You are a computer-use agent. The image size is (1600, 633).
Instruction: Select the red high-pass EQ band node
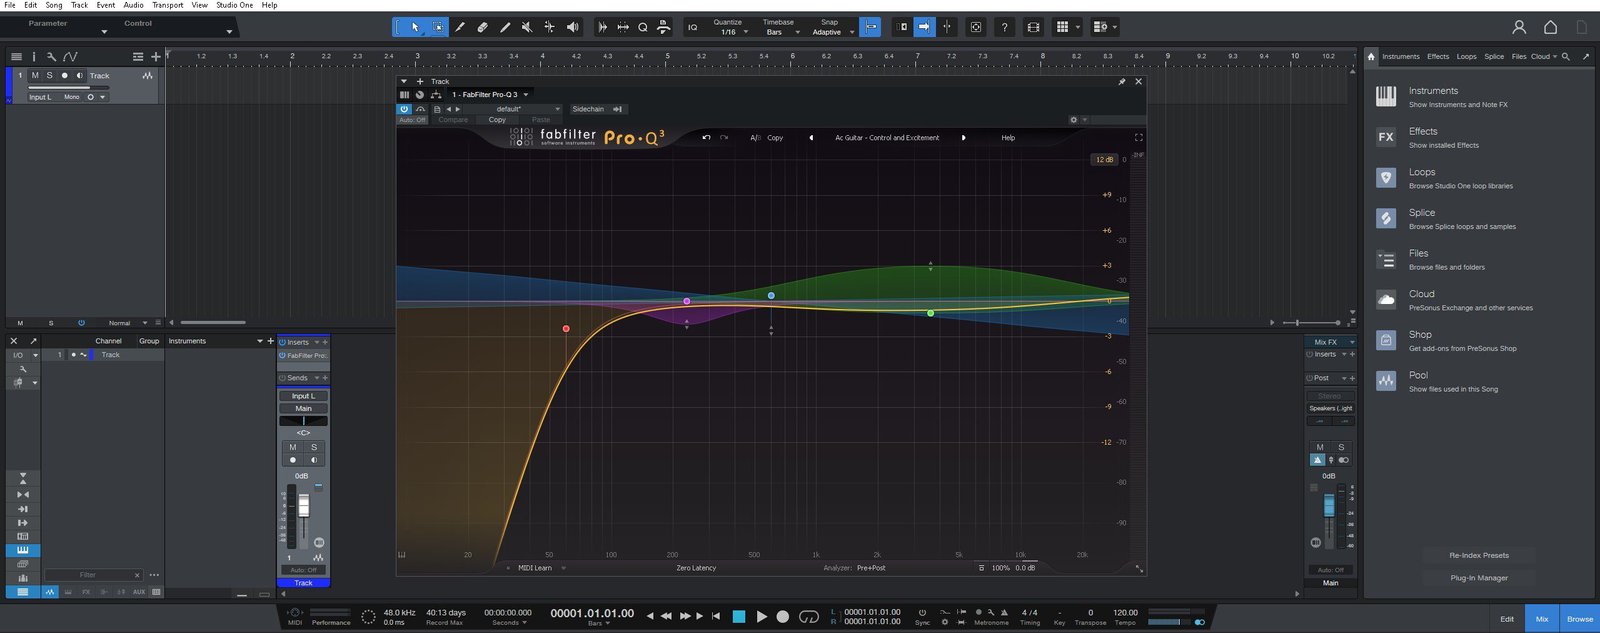(x=566, y=328)
